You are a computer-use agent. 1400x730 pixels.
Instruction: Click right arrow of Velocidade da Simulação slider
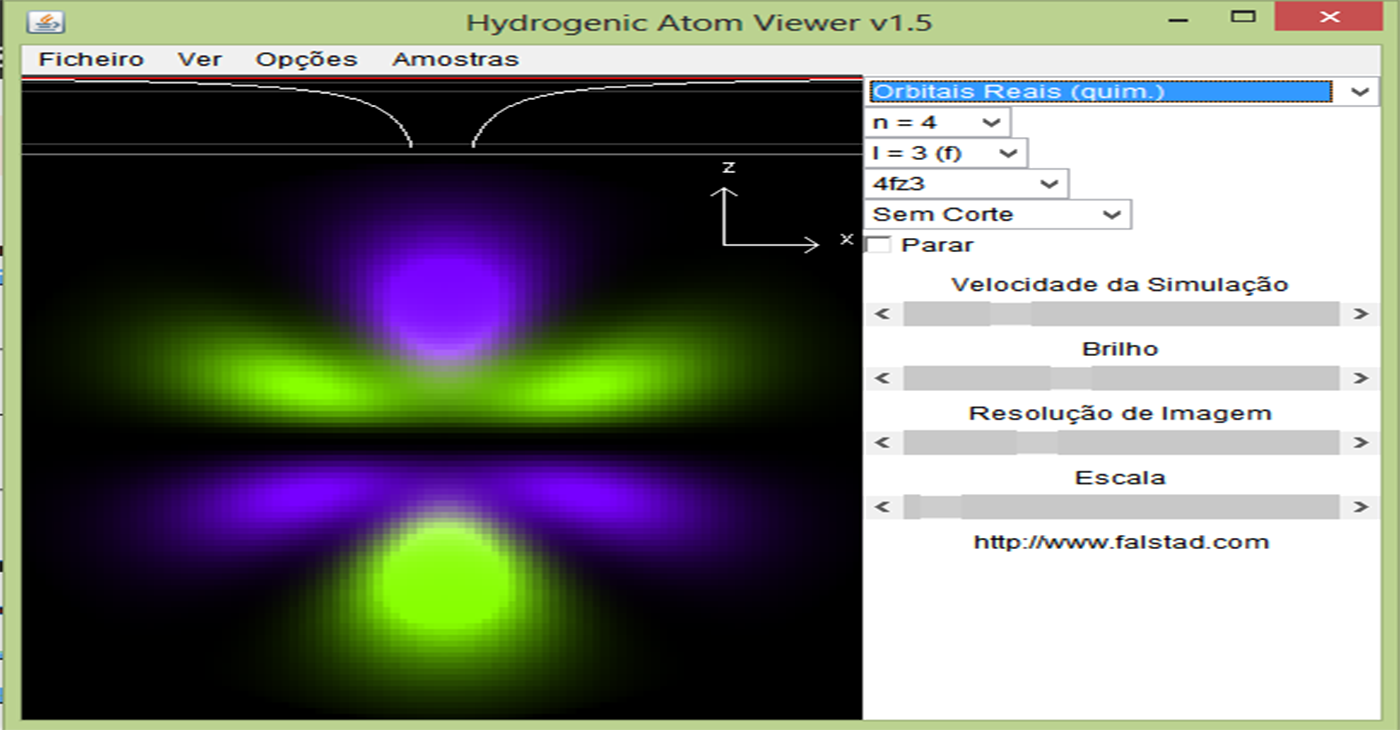coord(1361,314)
